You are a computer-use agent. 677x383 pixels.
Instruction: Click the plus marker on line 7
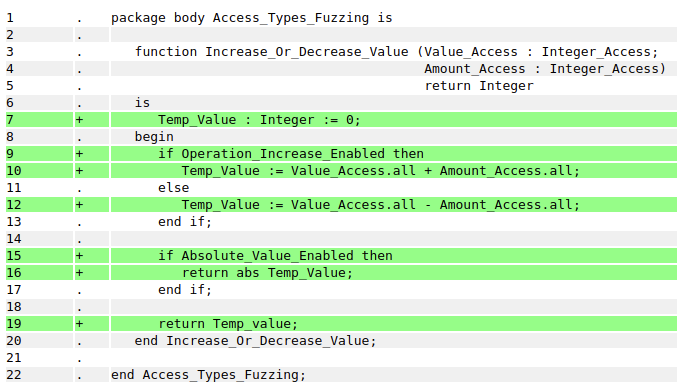pyautogui.click(x=79, y=120)
